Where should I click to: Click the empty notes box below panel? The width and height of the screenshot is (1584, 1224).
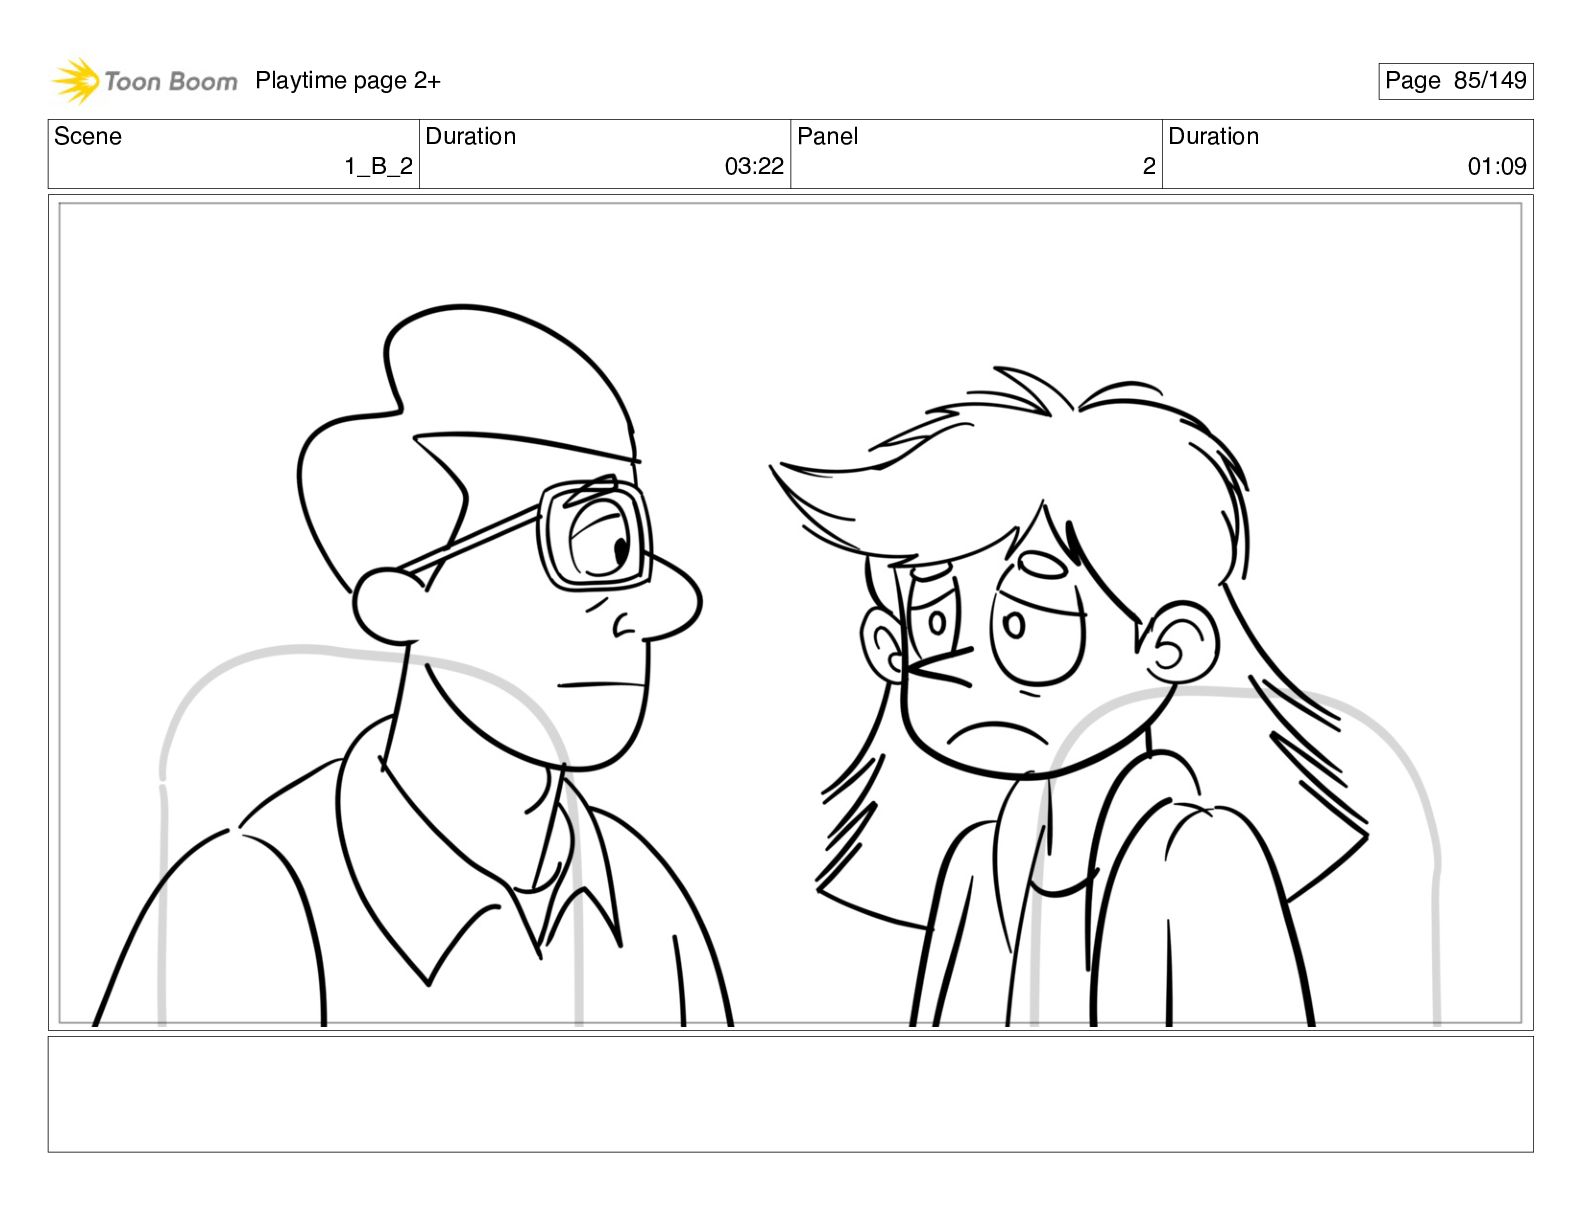tap(790, 1094)
